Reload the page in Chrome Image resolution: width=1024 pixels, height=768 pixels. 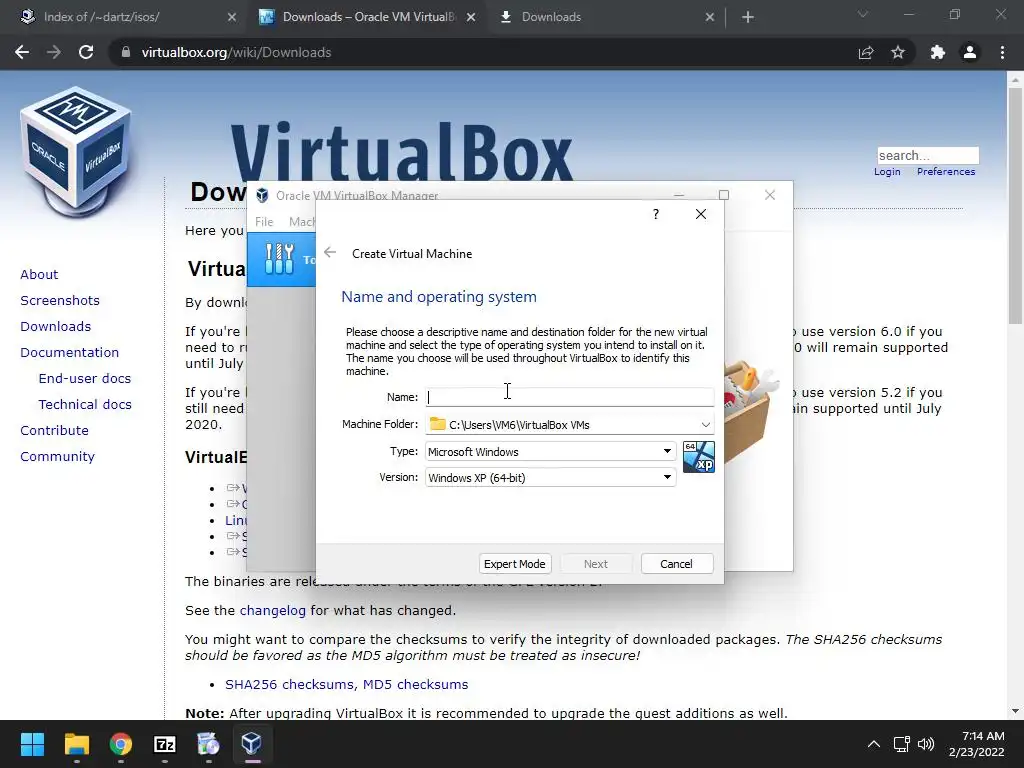pos(86,52)
